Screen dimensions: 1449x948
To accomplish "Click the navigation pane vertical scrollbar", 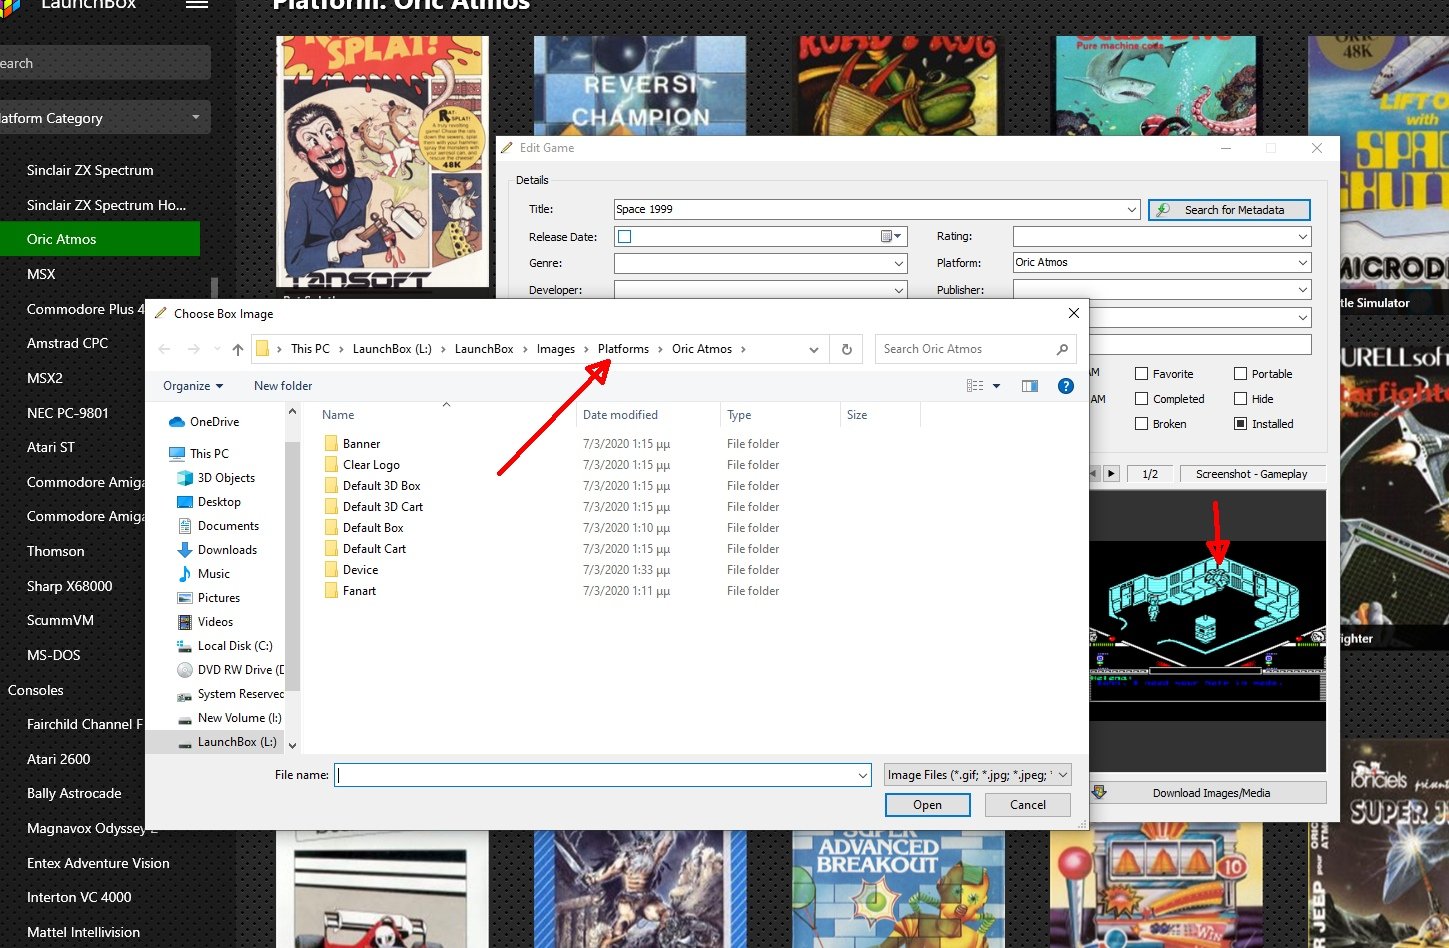I will [292, 580].
